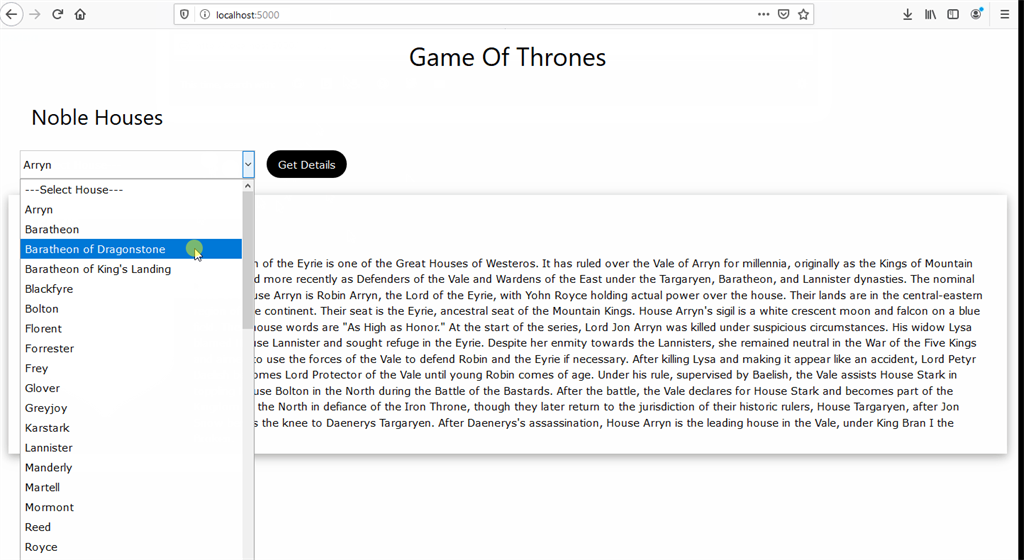Image resolution: width=1024 pixels, height=560 pixels.
Task: Choose Bolton from the list
Action: (x=131, y=309)
